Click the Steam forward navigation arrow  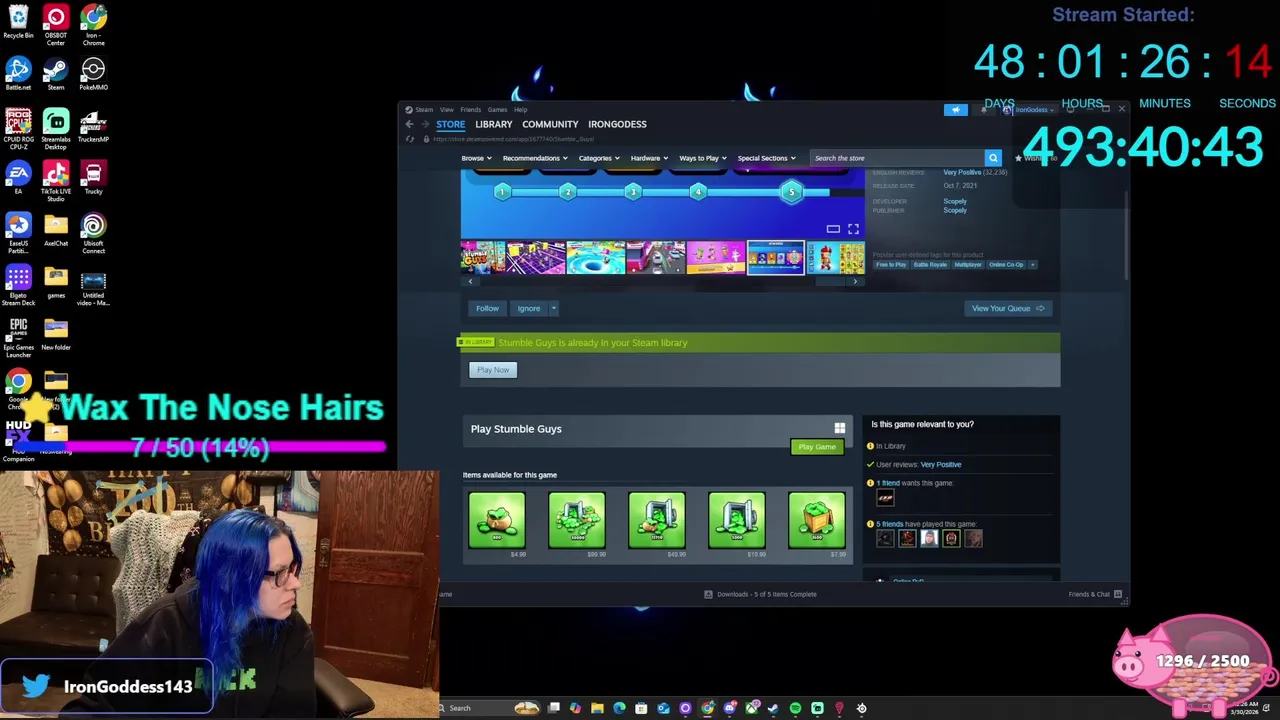(425, 124)
